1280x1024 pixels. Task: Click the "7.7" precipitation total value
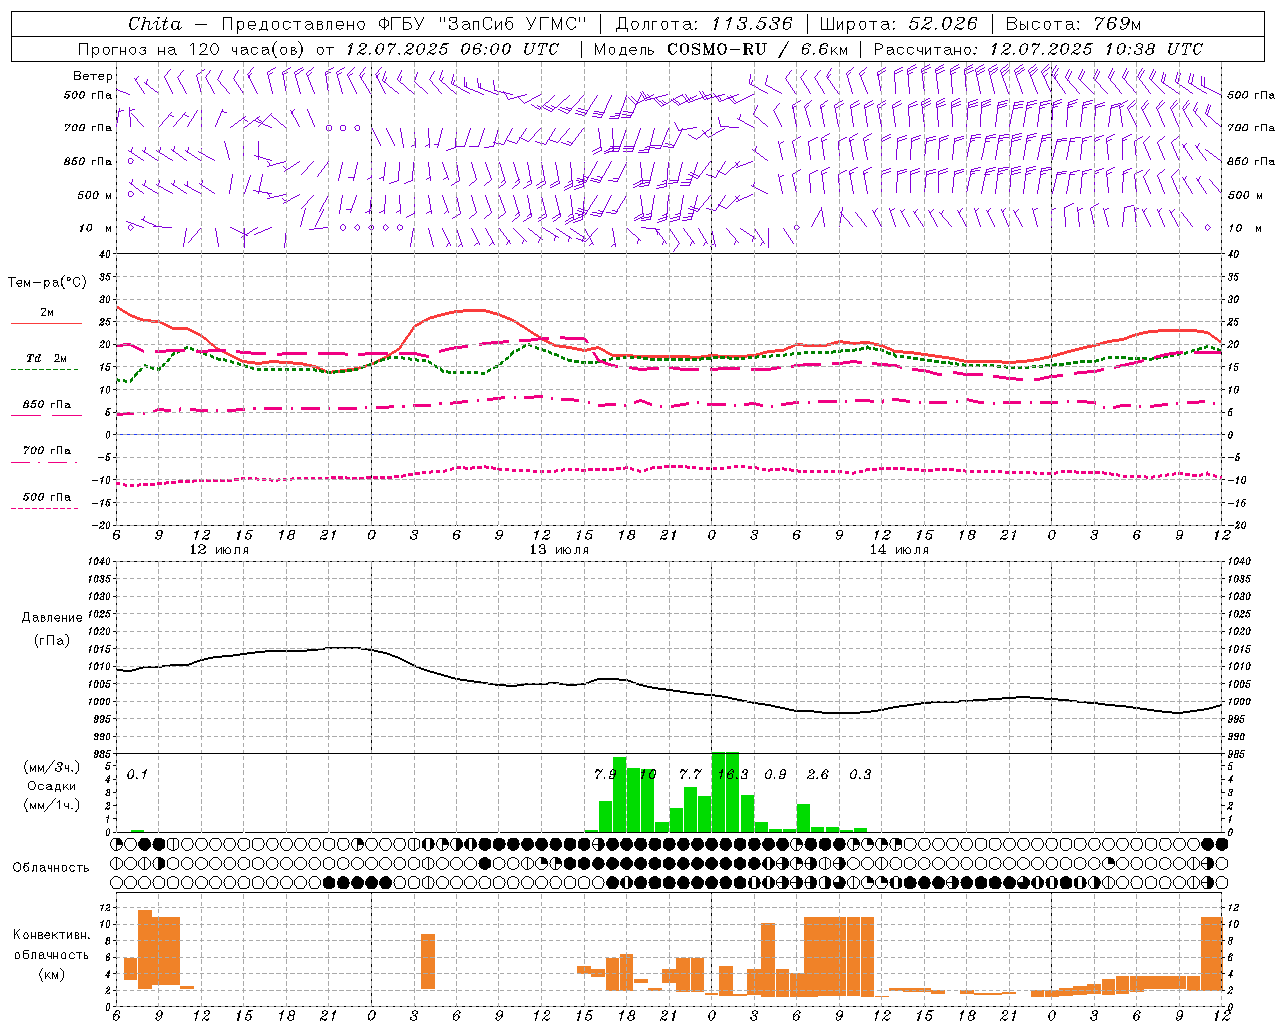tap(690, 774)
